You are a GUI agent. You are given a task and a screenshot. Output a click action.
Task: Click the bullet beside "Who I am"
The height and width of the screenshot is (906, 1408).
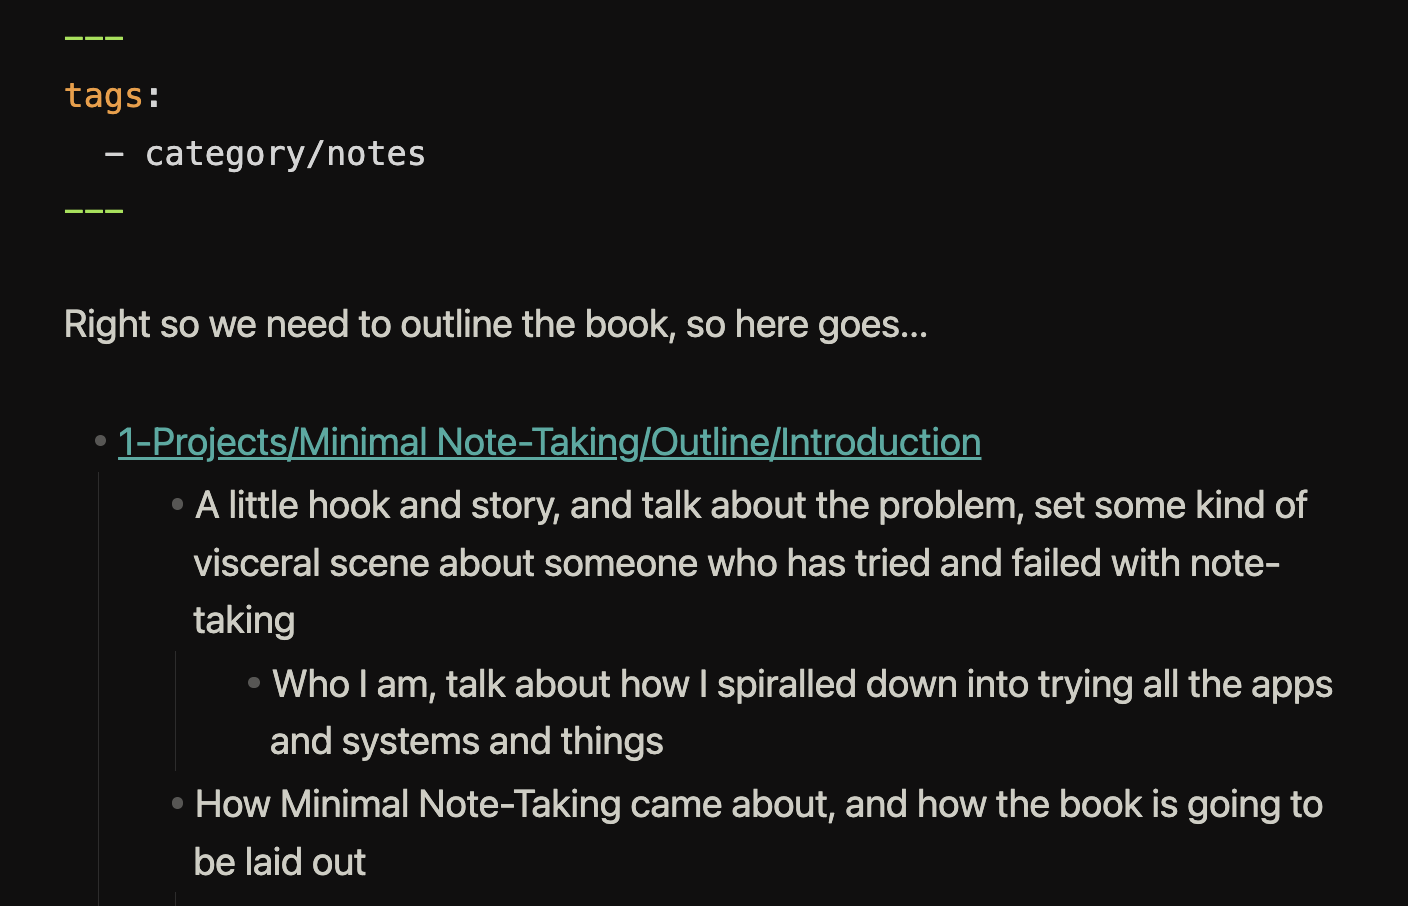[x=254, y=683]
